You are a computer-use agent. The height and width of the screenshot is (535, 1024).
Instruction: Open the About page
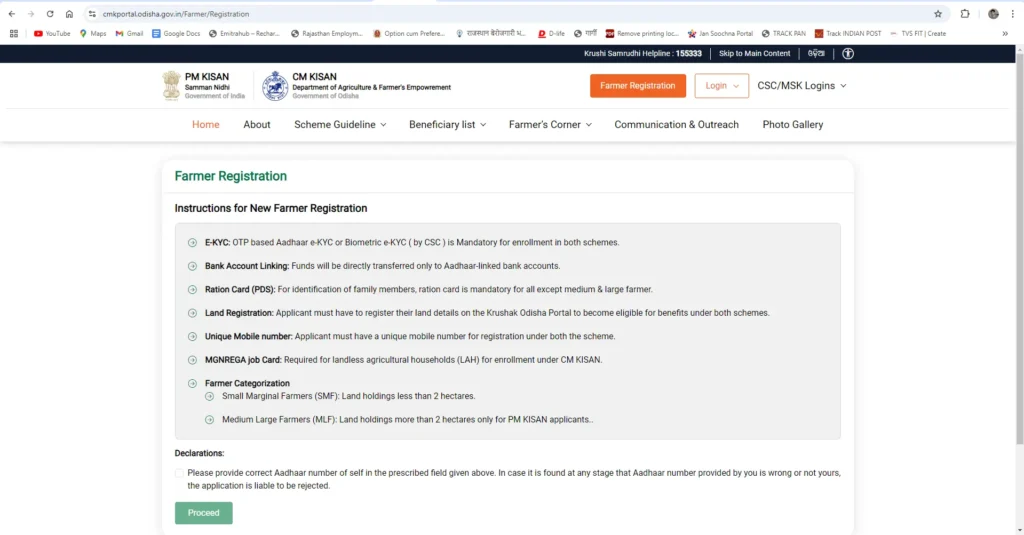[x=257, y=125]
